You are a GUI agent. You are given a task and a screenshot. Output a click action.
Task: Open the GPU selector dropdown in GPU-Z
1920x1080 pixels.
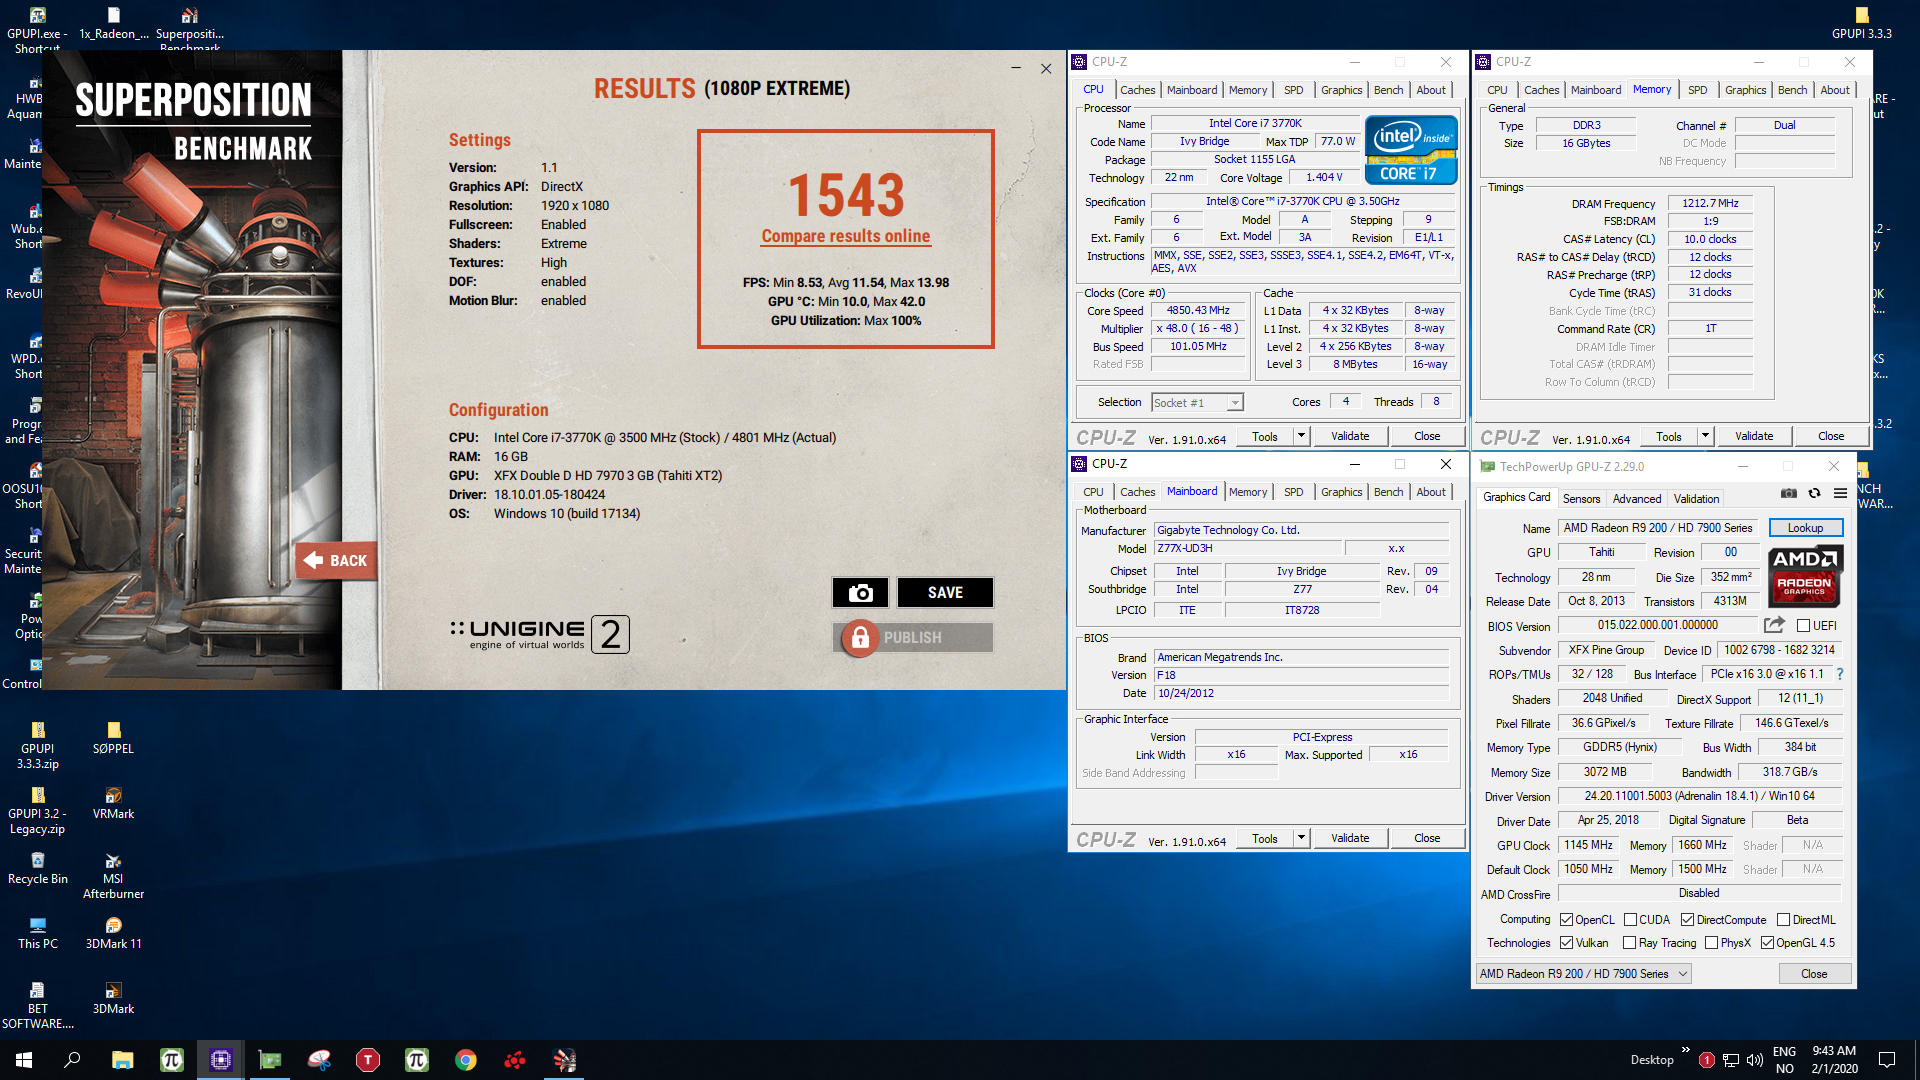pyautogui.click(x=1584, y=974)
